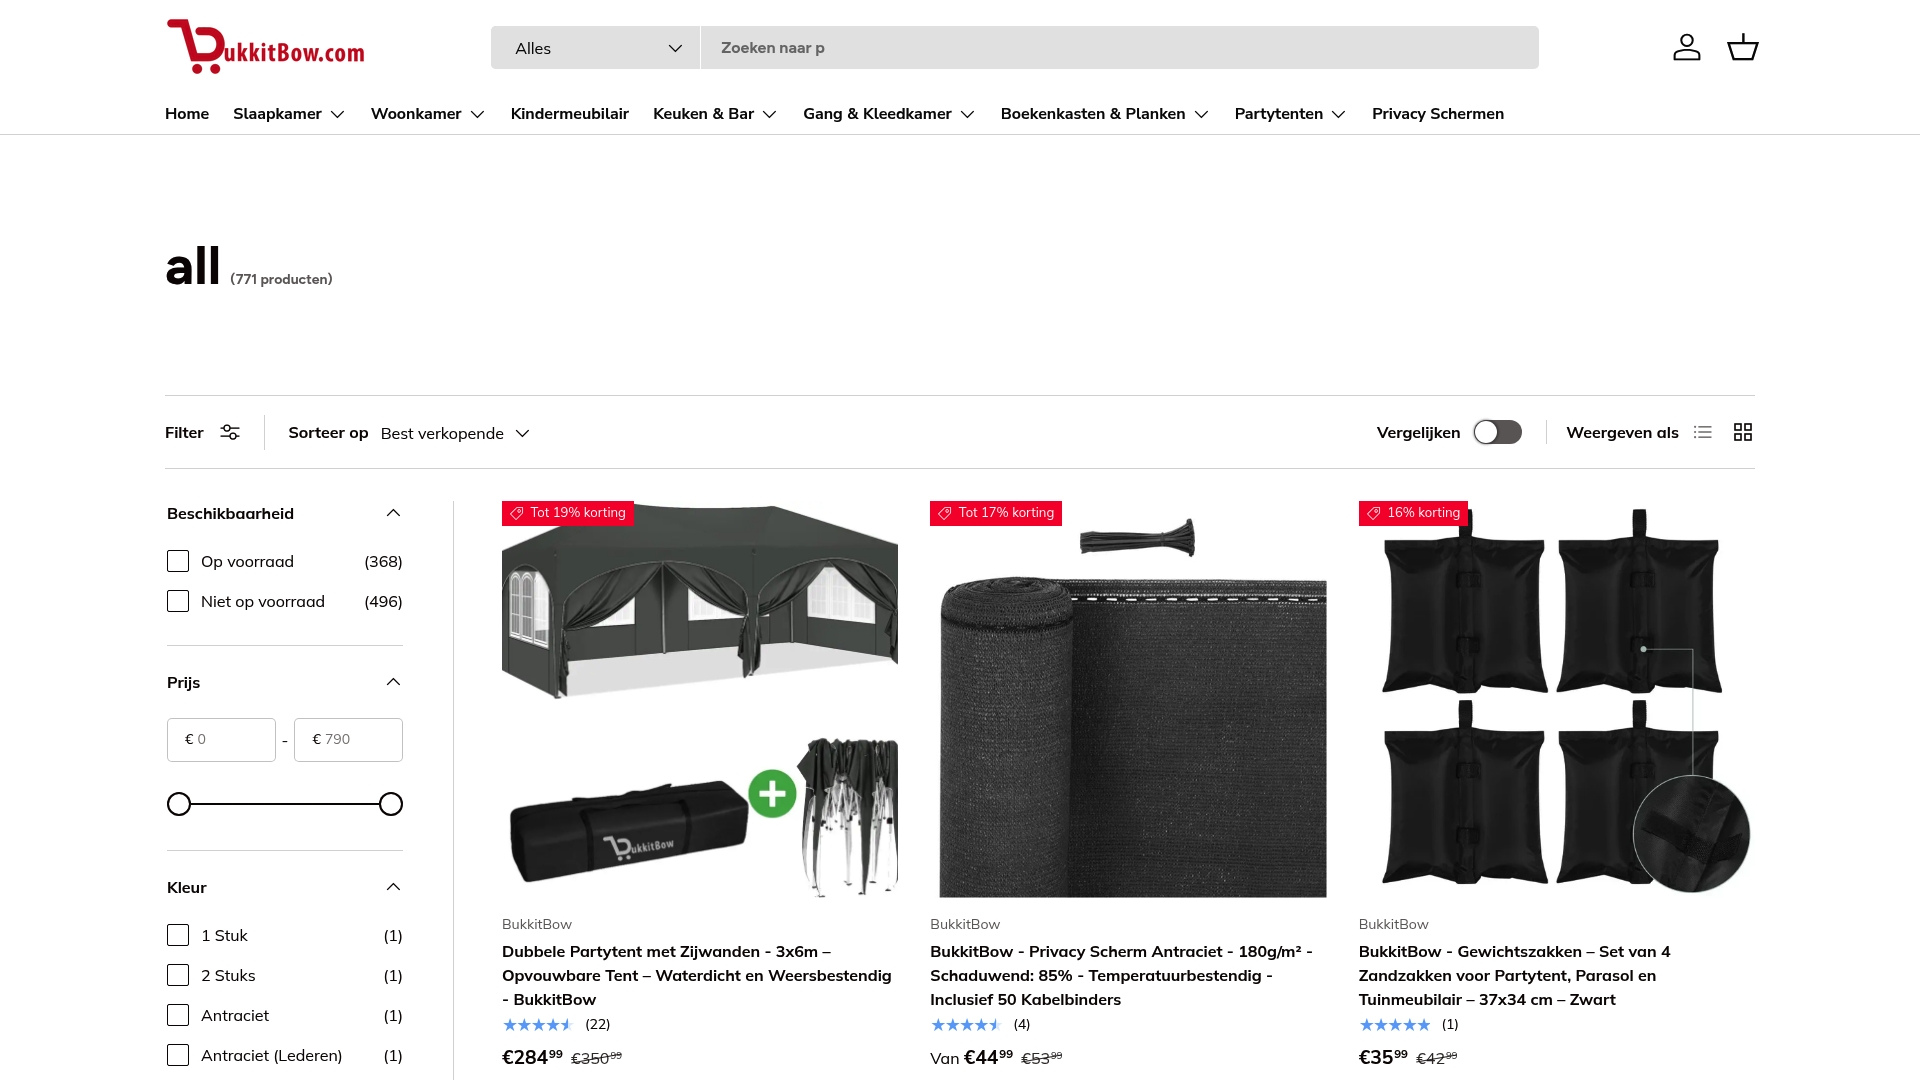Click the Zoeken naar search field
Screen dimensions: 1920x1080
[1119, 48]
